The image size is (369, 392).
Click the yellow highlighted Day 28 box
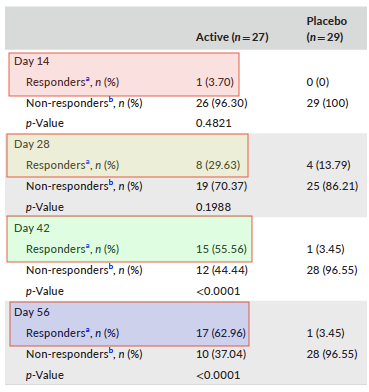(x=128, y=155)
